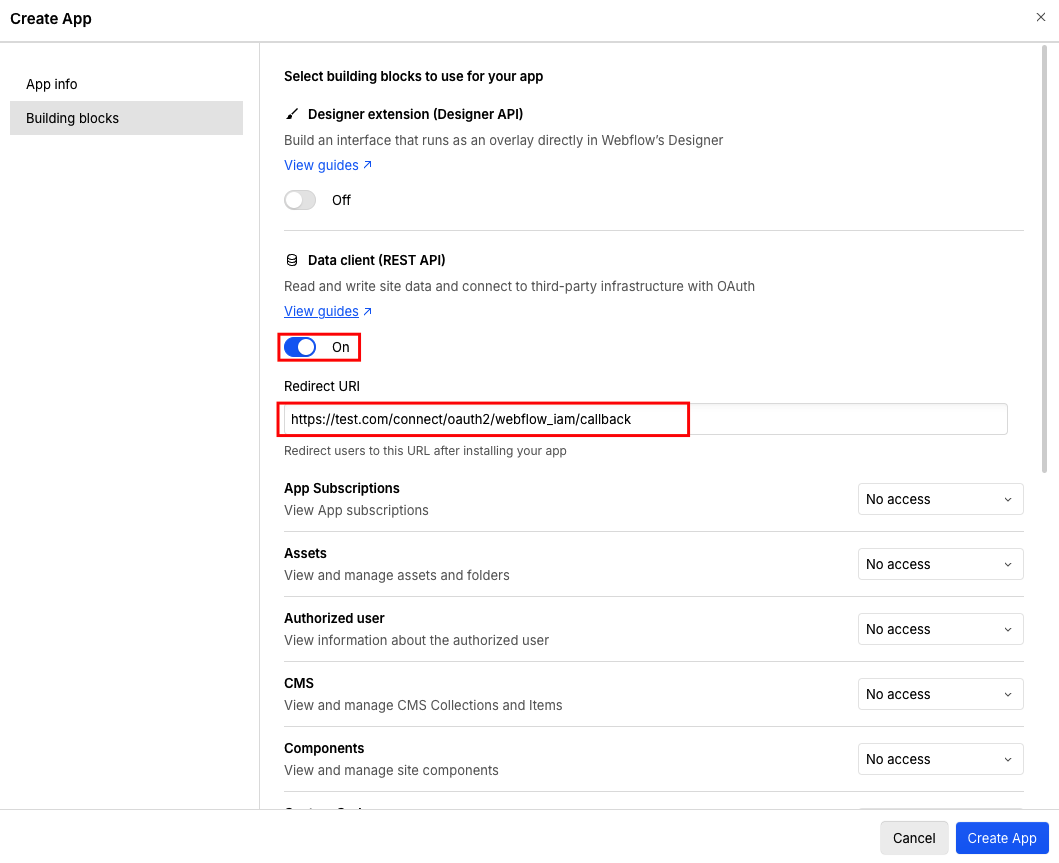
Task: Enable the Designer extension toggle
Action: click(300, 201)
